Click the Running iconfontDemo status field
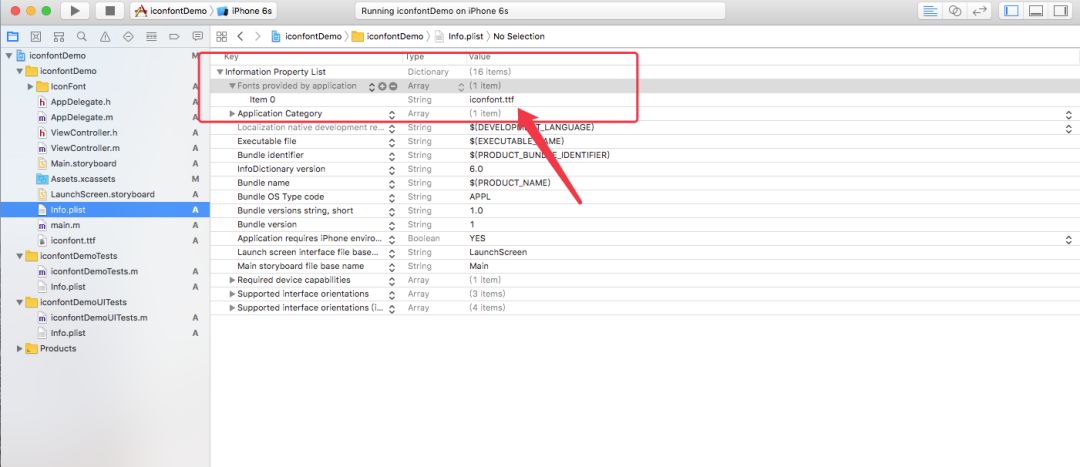This screenshot has width=1080, height=467. 539,11
